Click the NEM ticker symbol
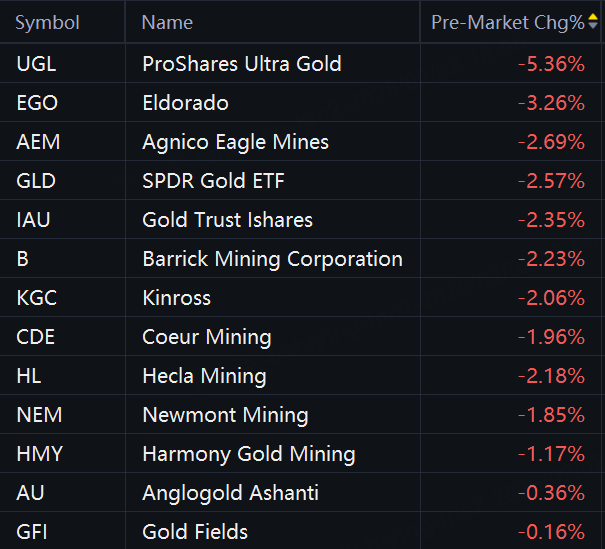Viewport: 605px width, 549px height. coord(38,415)
